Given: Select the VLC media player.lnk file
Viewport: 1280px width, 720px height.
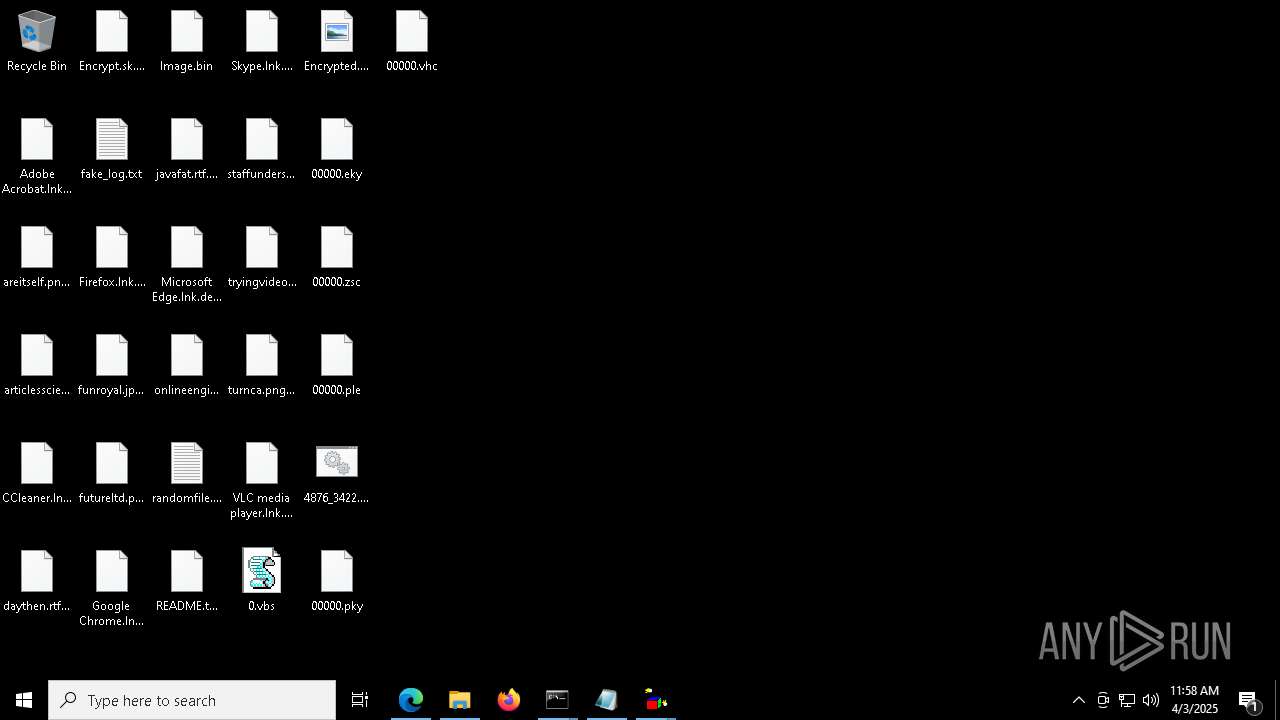Looking at the screenshot, I should pos(262,481).
